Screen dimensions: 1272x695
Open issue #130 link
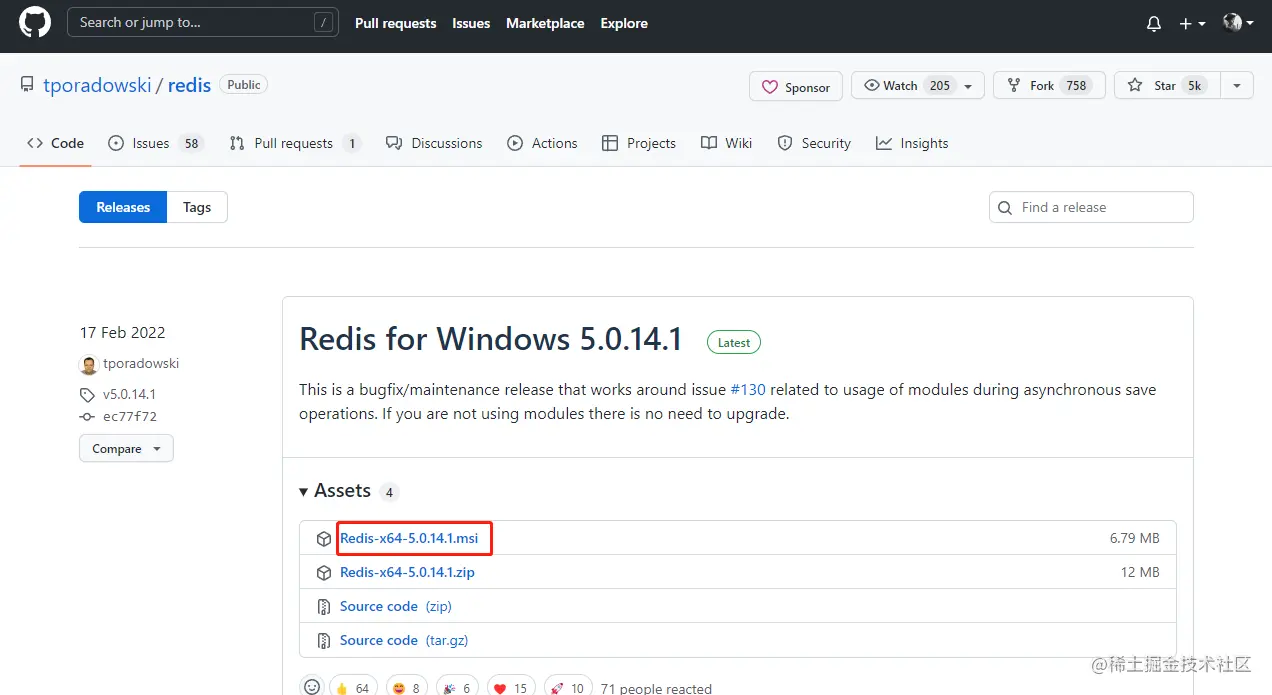[748, 389]
